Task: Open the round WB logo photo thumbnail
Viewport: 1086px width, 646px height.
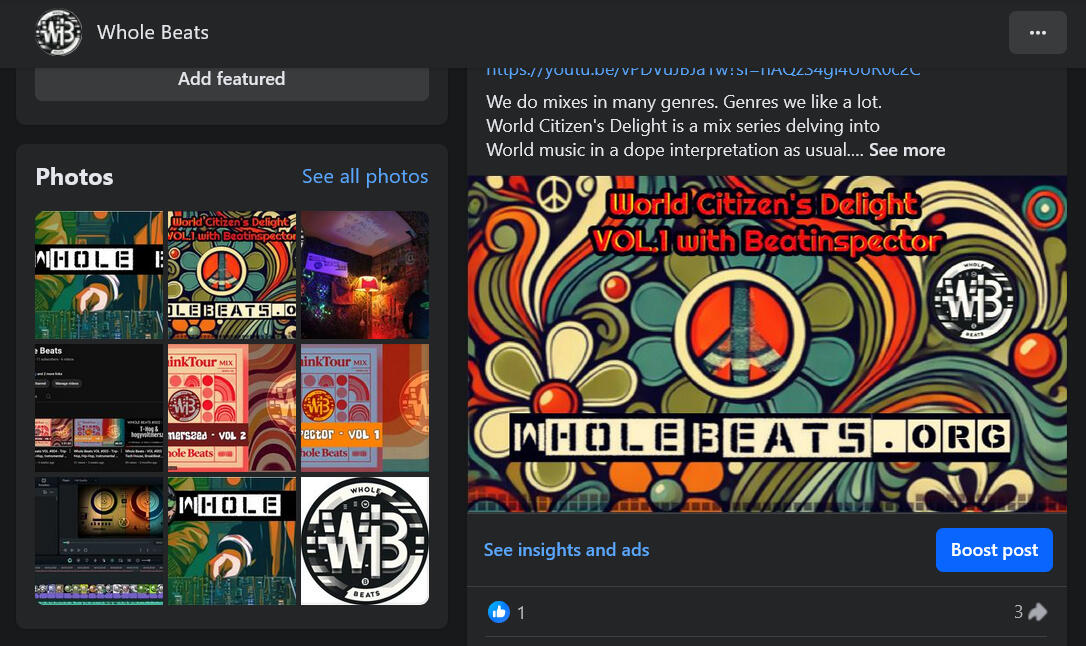Action: point(365,540)
